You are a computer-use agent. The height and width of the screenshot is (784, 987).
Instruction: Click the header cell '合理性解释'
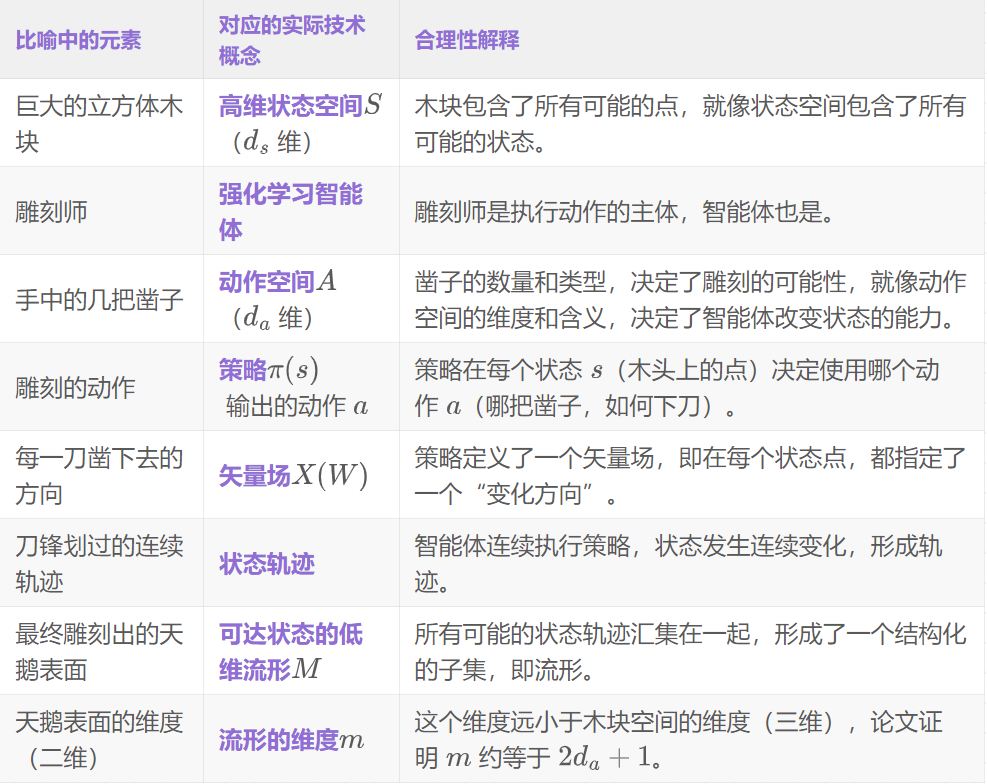click(x=692, y=39)
